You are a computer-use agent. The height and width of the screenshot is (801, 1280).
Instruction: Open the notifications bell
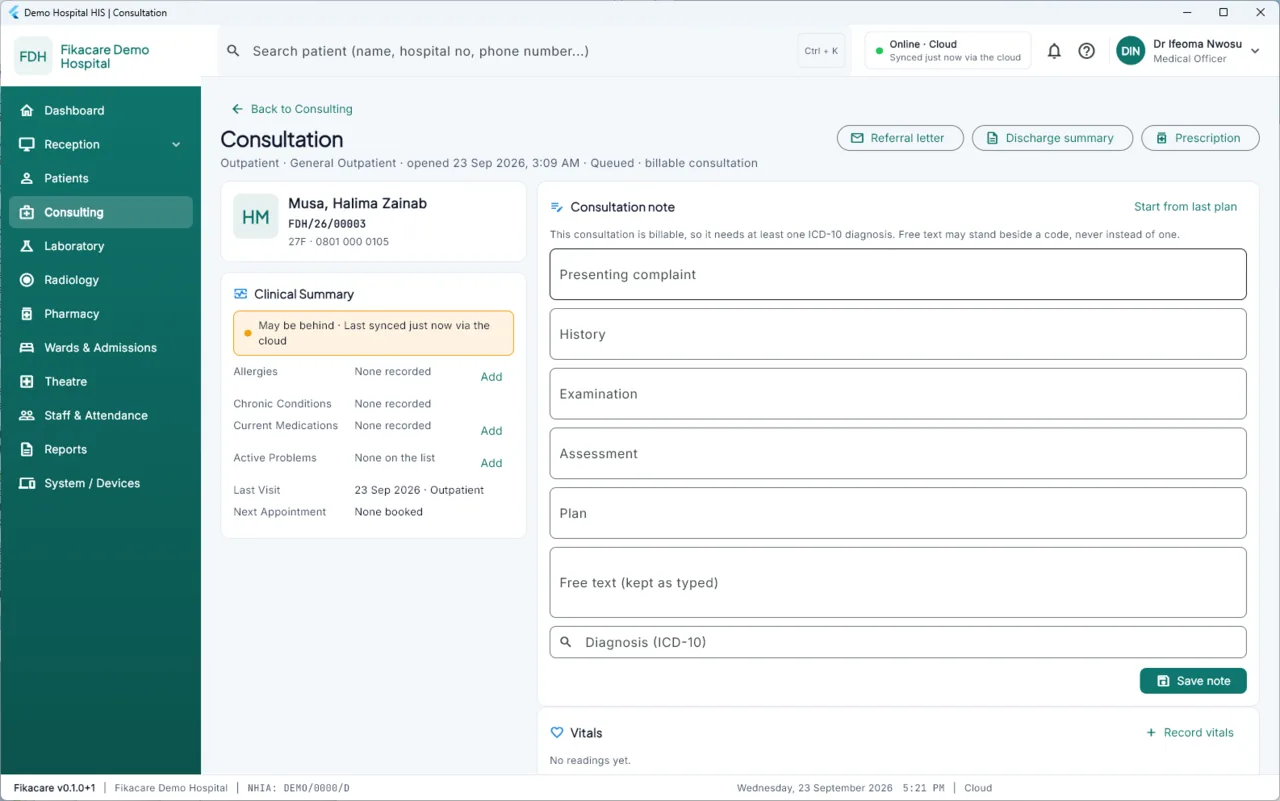[1054, 51]
